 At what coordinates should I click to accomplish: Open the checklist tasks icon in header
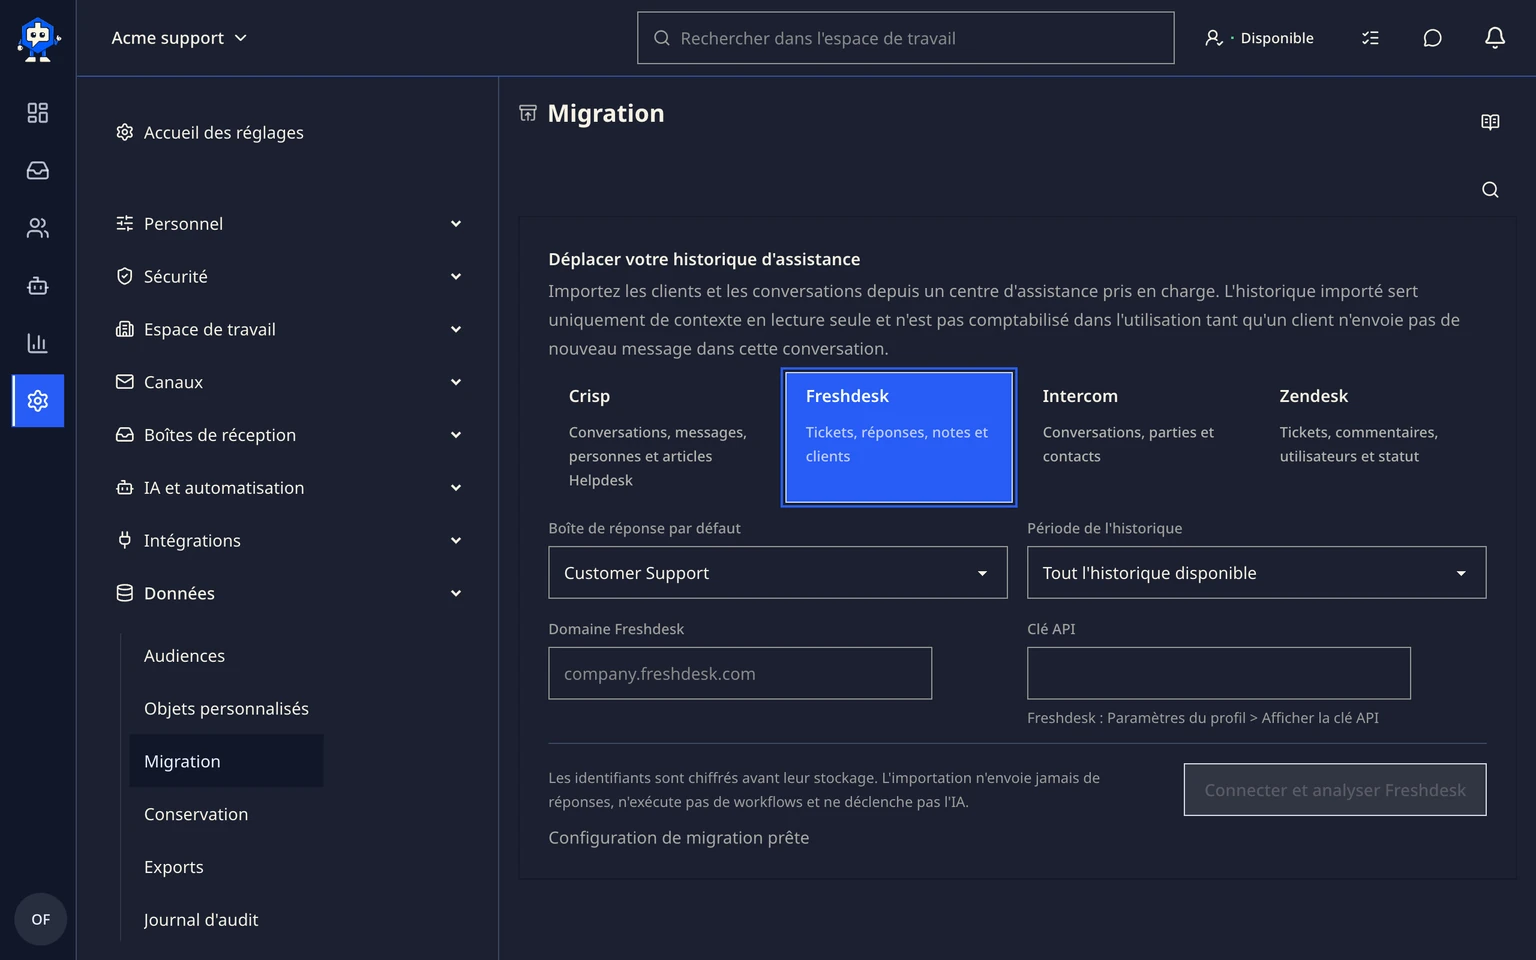(x=1370, y=38)
